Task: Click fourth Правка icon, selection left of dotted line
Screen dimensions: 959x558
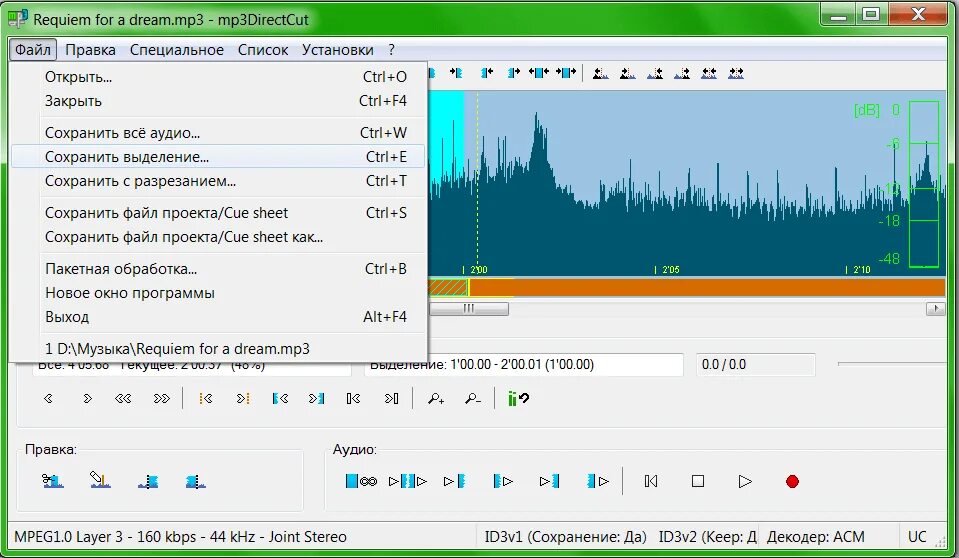Action: tap(196, 482)
